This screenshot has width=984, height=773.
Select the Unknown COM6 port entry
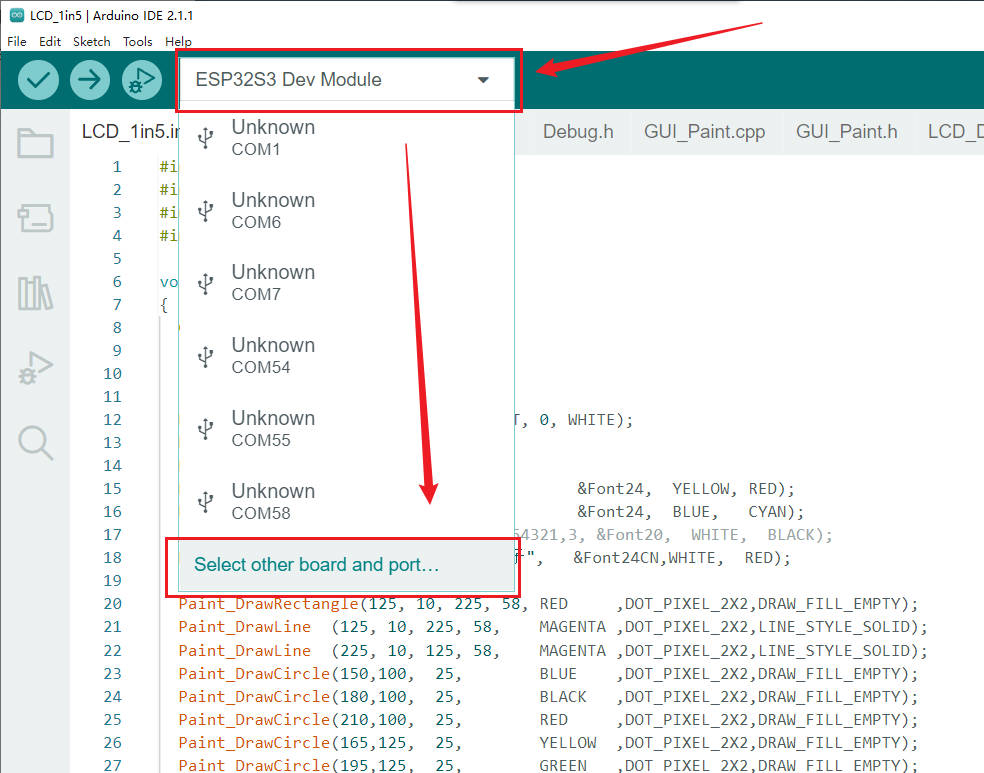[x=347, y=210]
